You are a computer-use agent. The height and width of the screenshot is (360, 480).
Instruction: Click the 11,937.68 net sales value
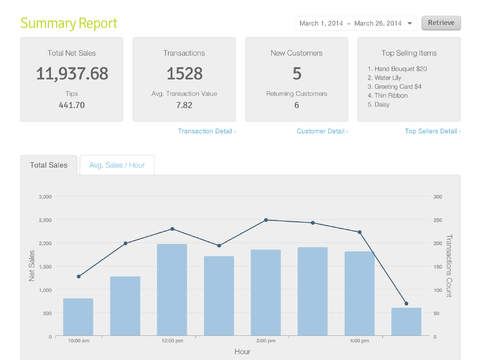pyautogui.click(x=72, y=74)
